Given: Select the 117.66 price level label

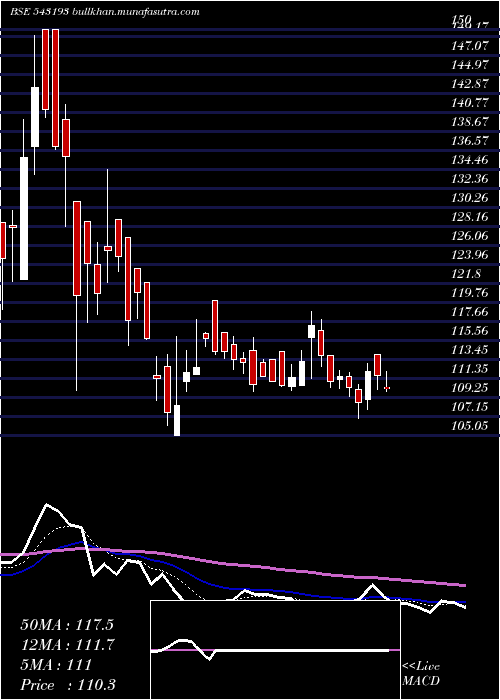Looking at the screenshot, I should (470, 312).
